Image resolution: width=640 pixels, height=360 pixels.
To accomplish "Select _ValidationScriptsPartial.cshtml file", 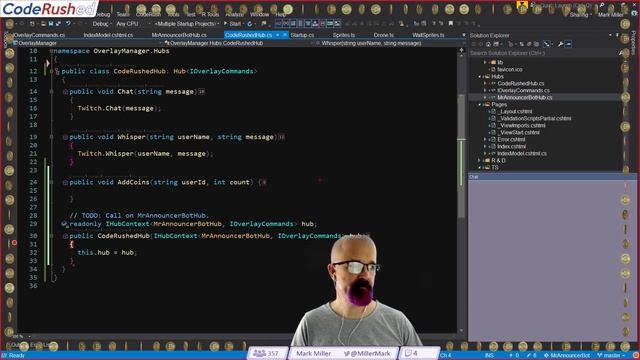I will coord(535,118).
